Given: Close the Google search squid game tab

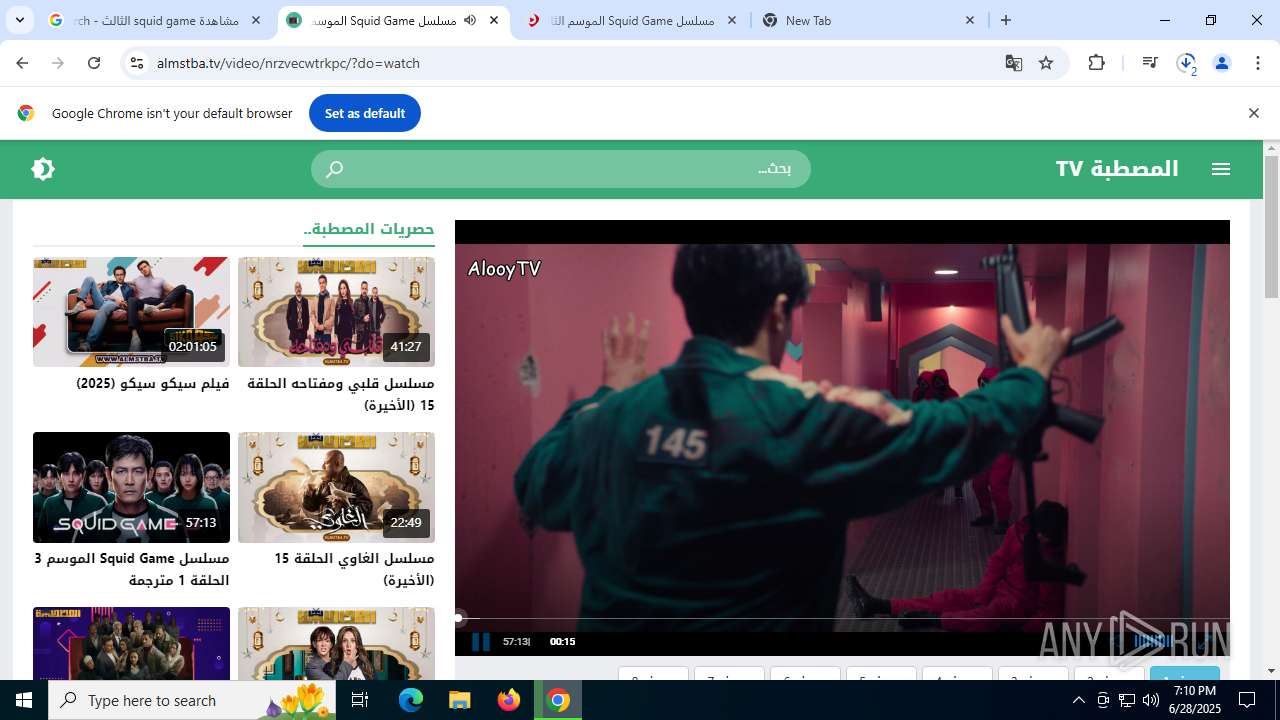Looking at the screenshot, I should coord(256,20).
